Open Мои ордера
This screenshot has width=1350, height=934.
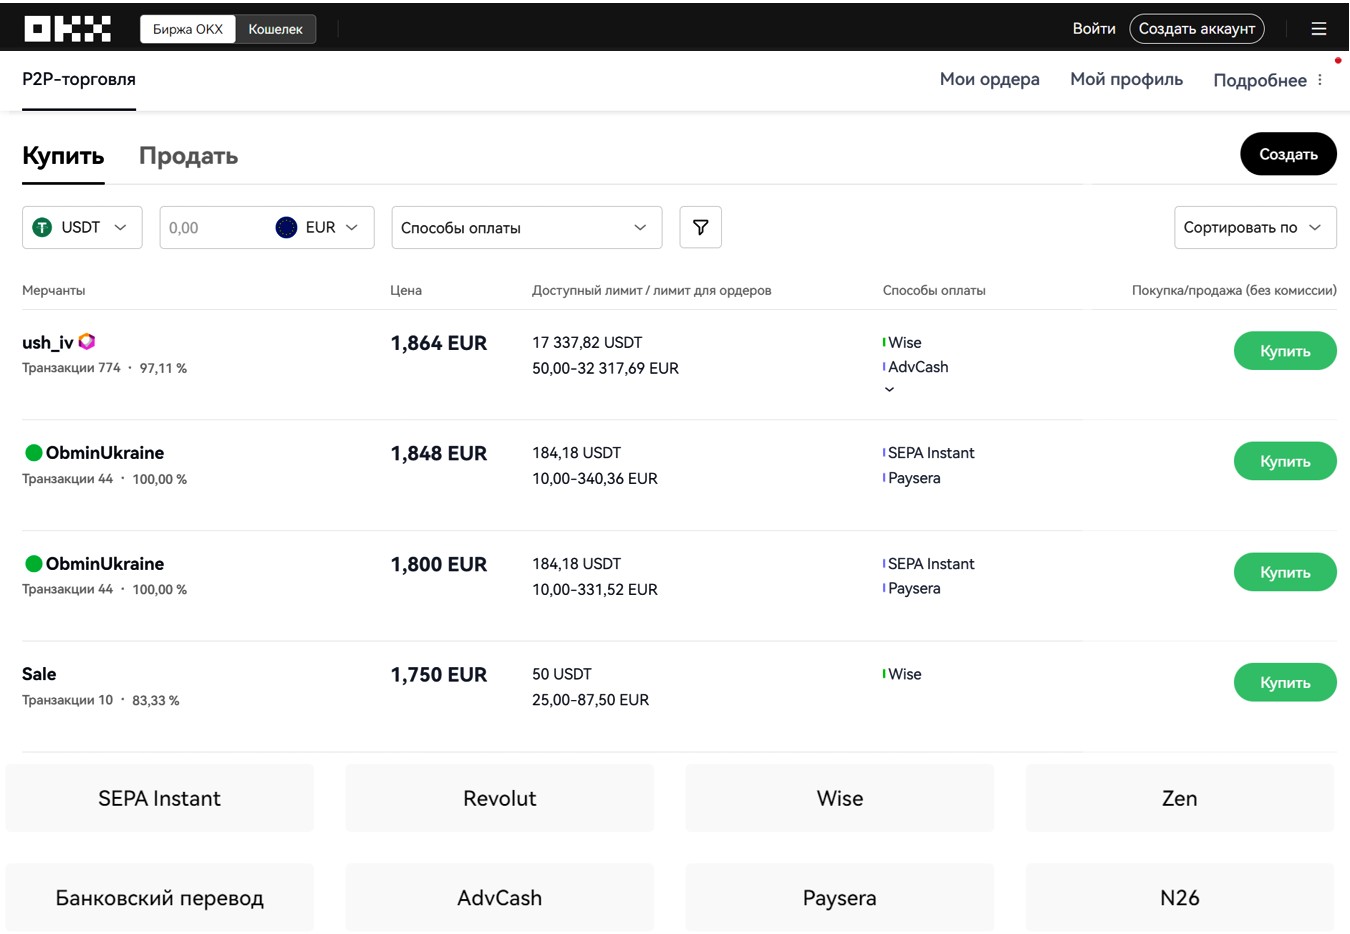tap(989, 79)
